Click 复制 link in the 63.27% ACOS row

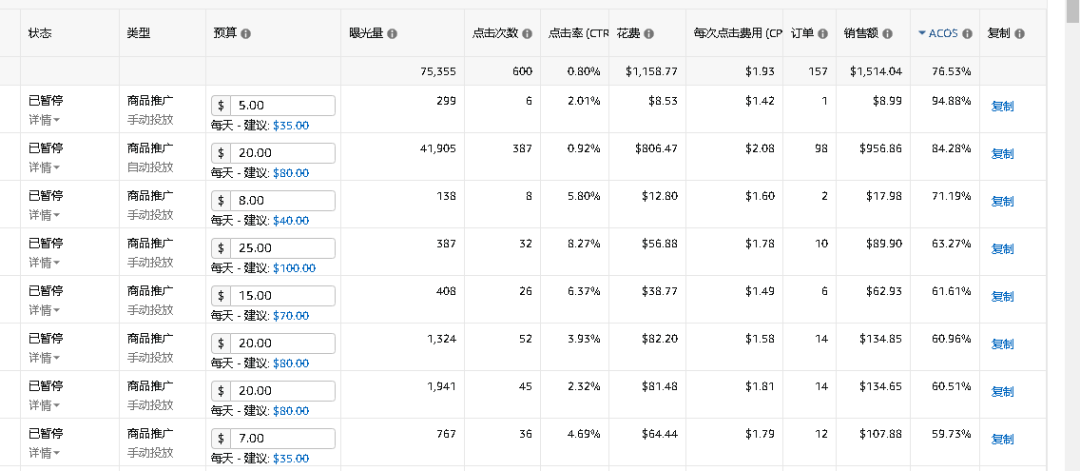(x=1002, y=249)
